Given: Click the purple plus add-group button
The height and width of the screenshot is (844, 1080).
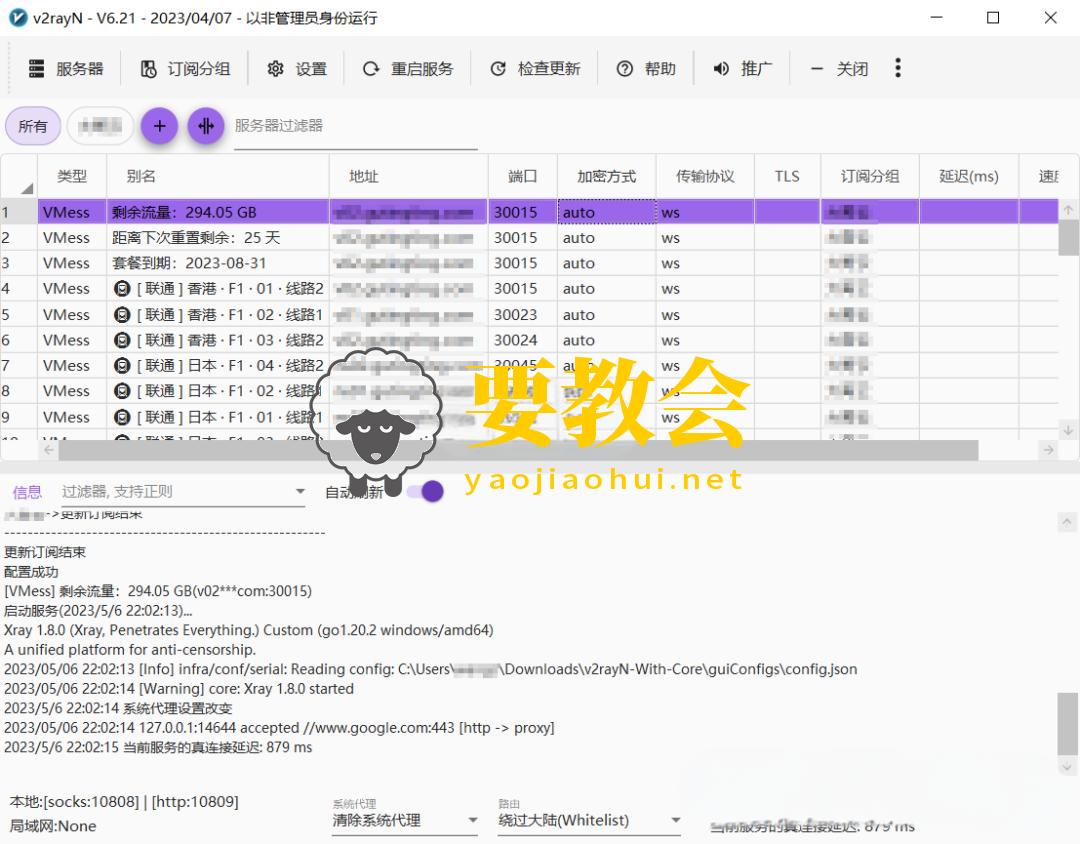Looking at the screenshot, I should (159, 126).
